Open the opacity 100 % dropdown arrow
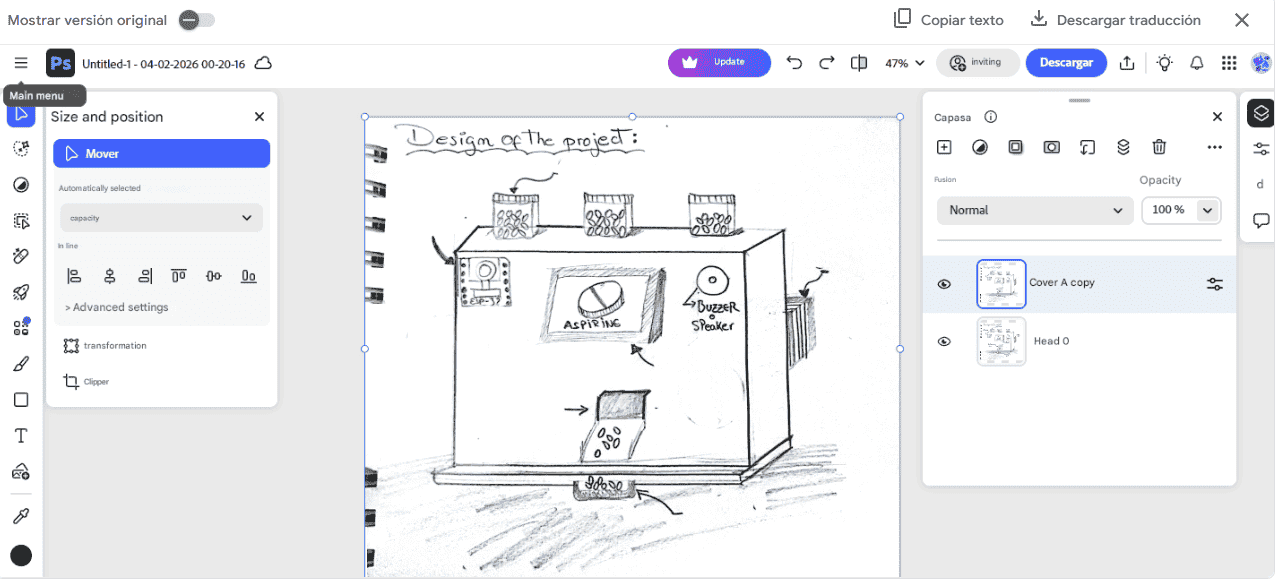This screenshot has width=1277, height=583. click(1209, 210)
